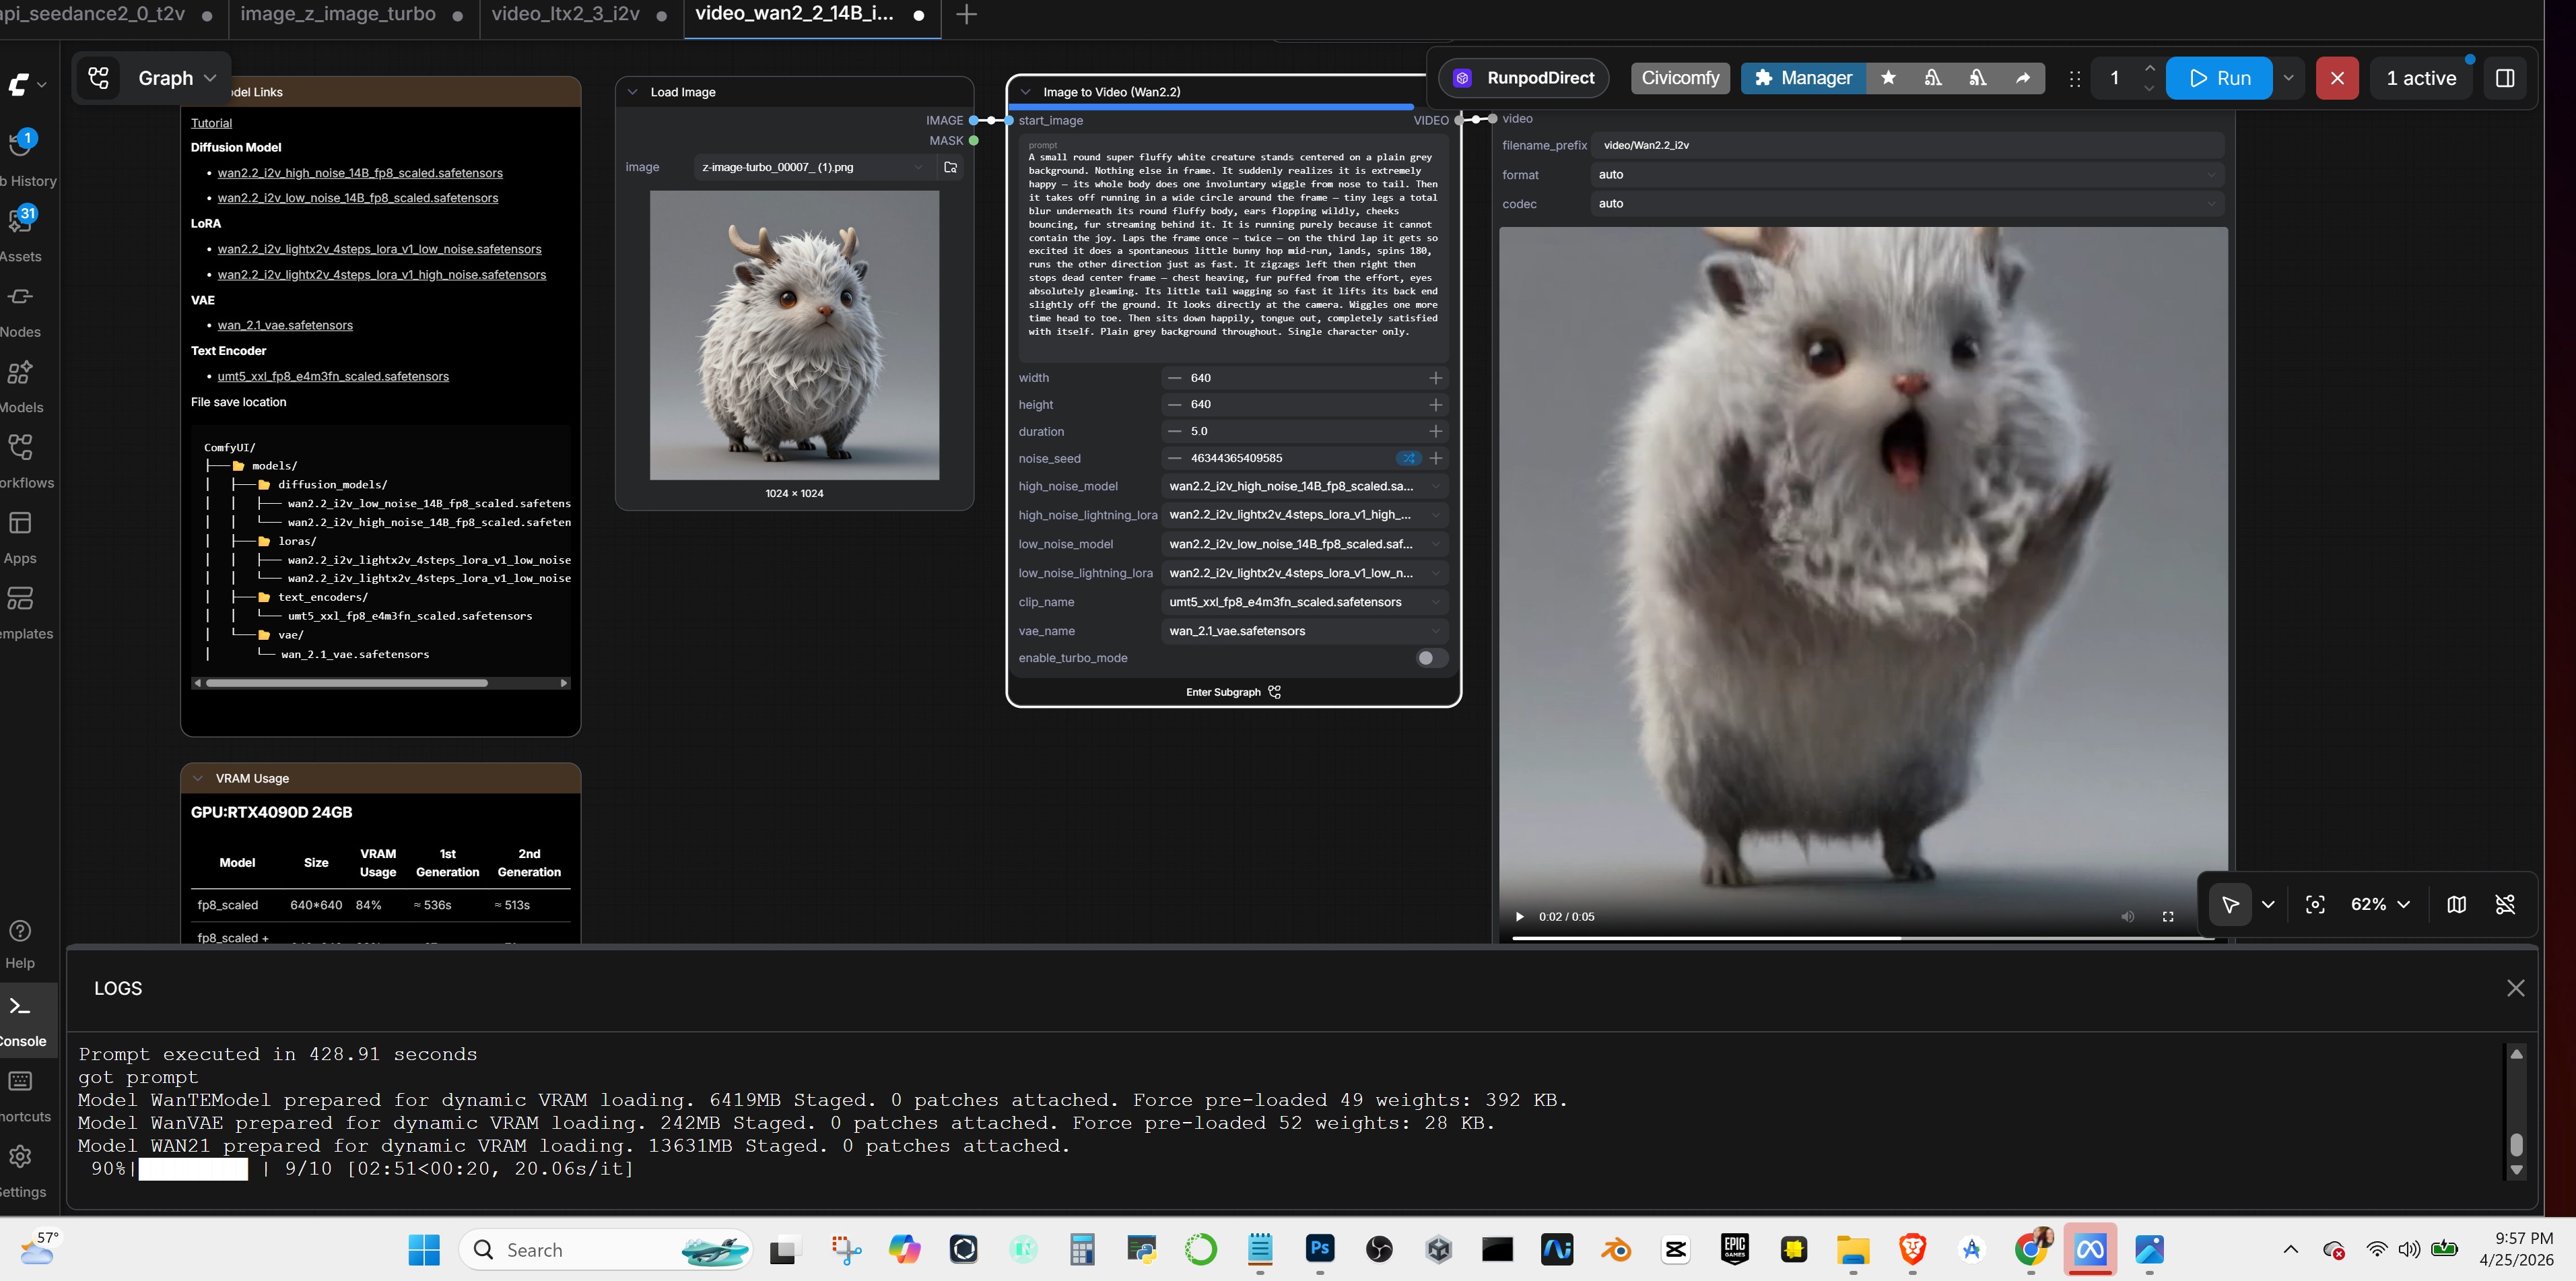Screen dimensions: 2576x1281
Task: Open Brave browser from the taskbar
Action: 1912,1249
